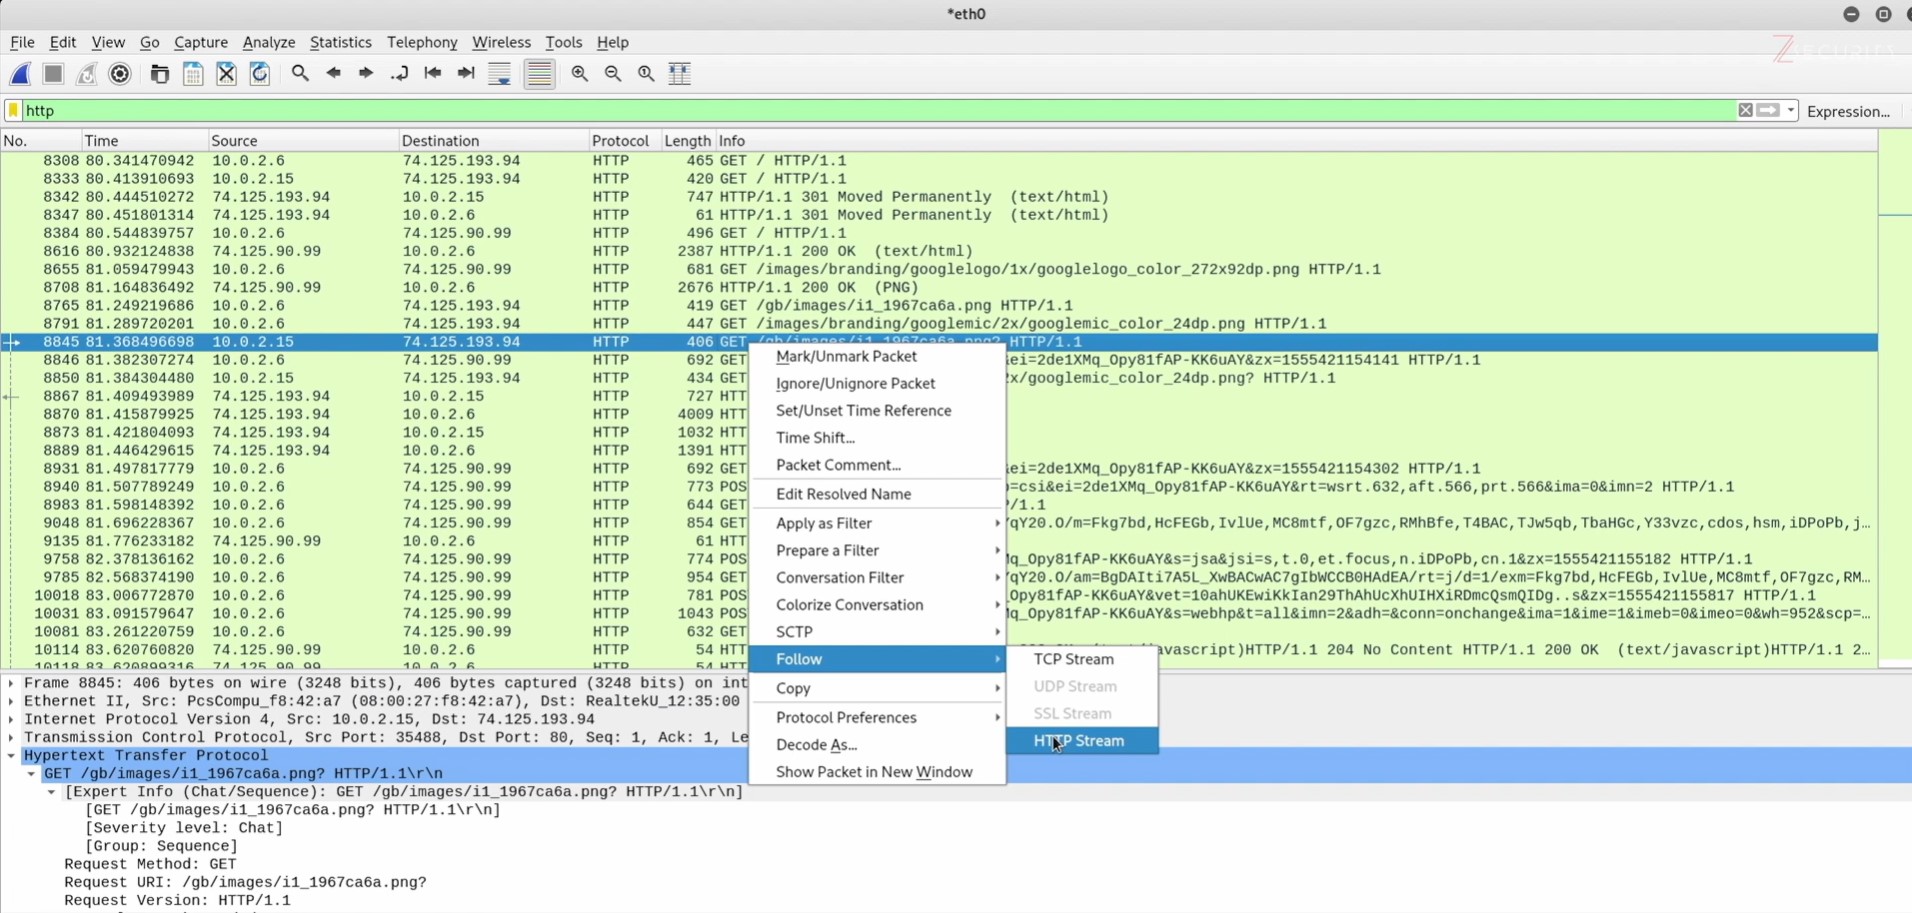Click the zoom in magnifier icon
The image size is (1912, 913).
click(x=580, y=74)
